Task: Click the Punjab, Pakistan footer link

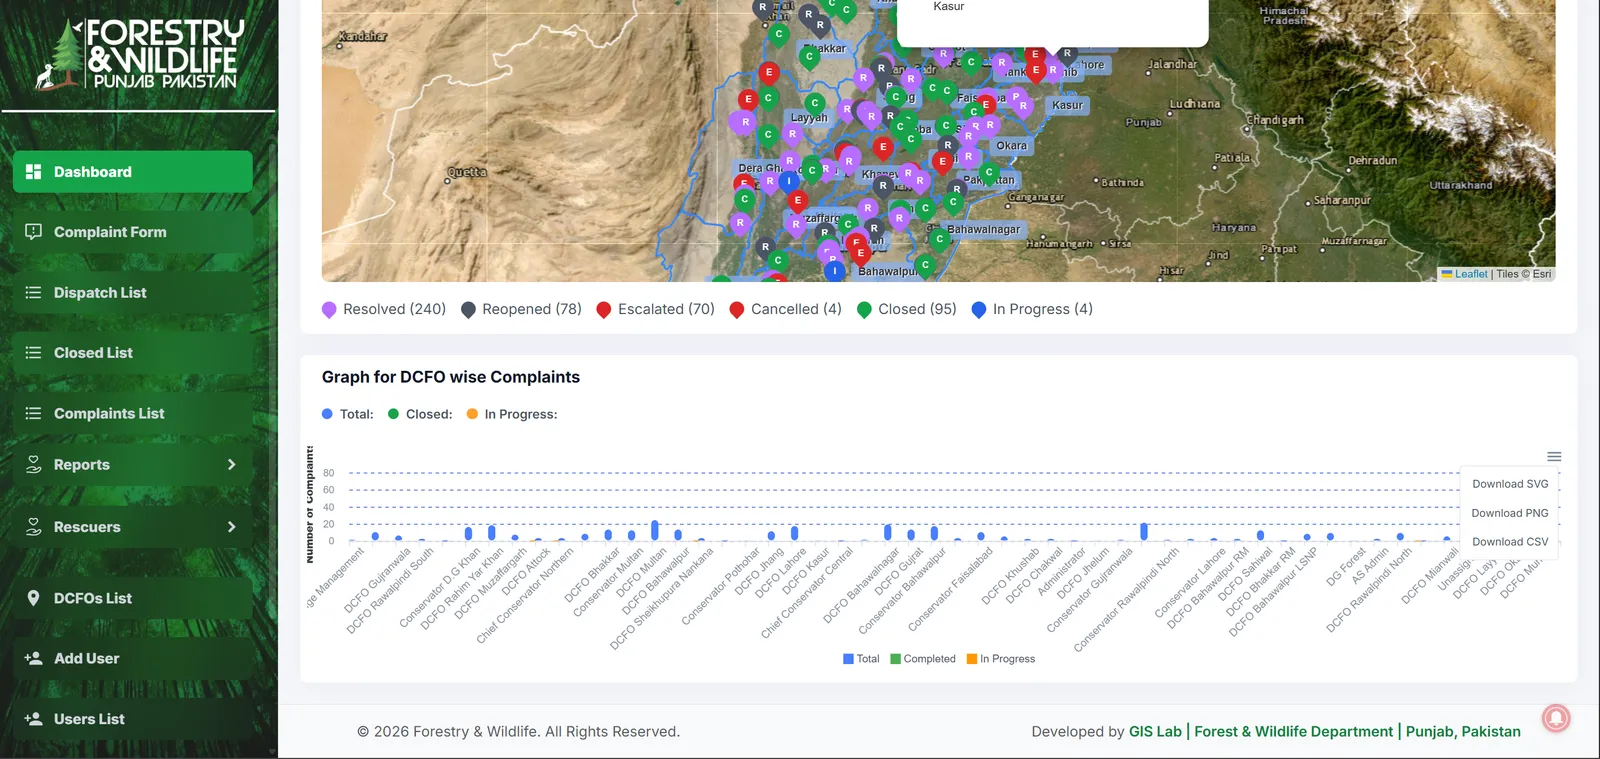Action: 1463,732
